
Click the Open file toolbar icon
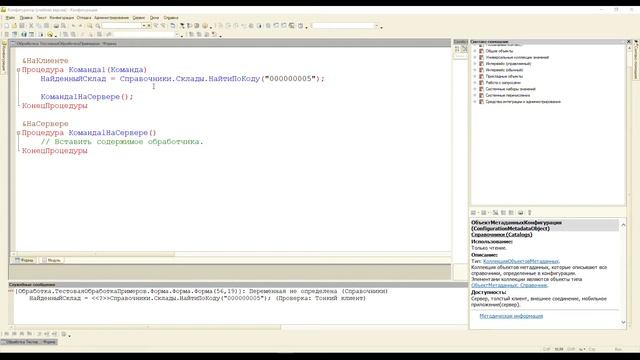click(14, 26)
